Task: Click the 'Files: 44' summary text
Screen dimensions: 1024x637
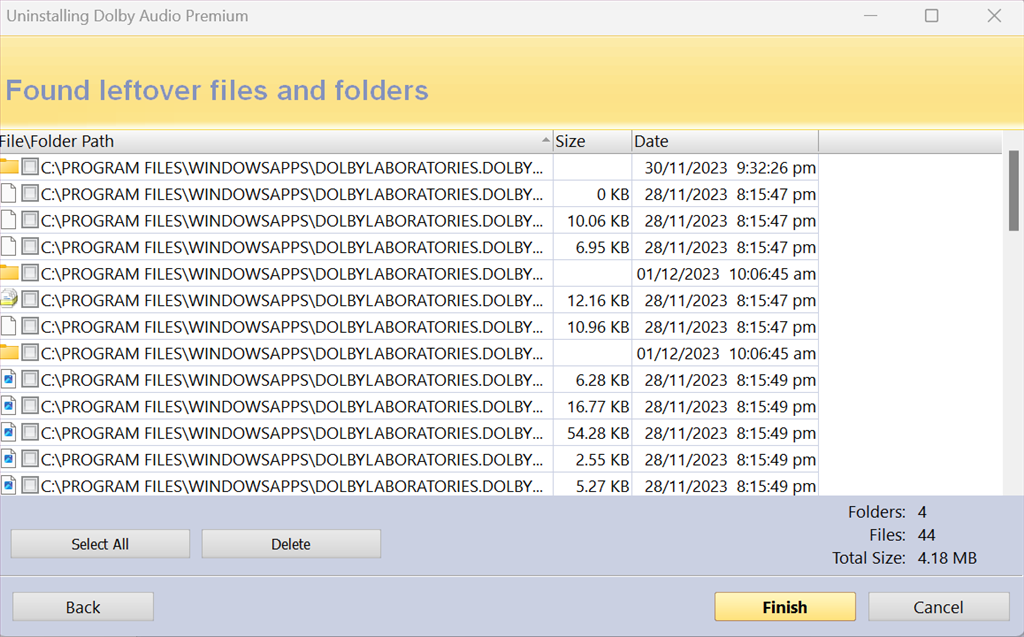Action: (902, 535)
